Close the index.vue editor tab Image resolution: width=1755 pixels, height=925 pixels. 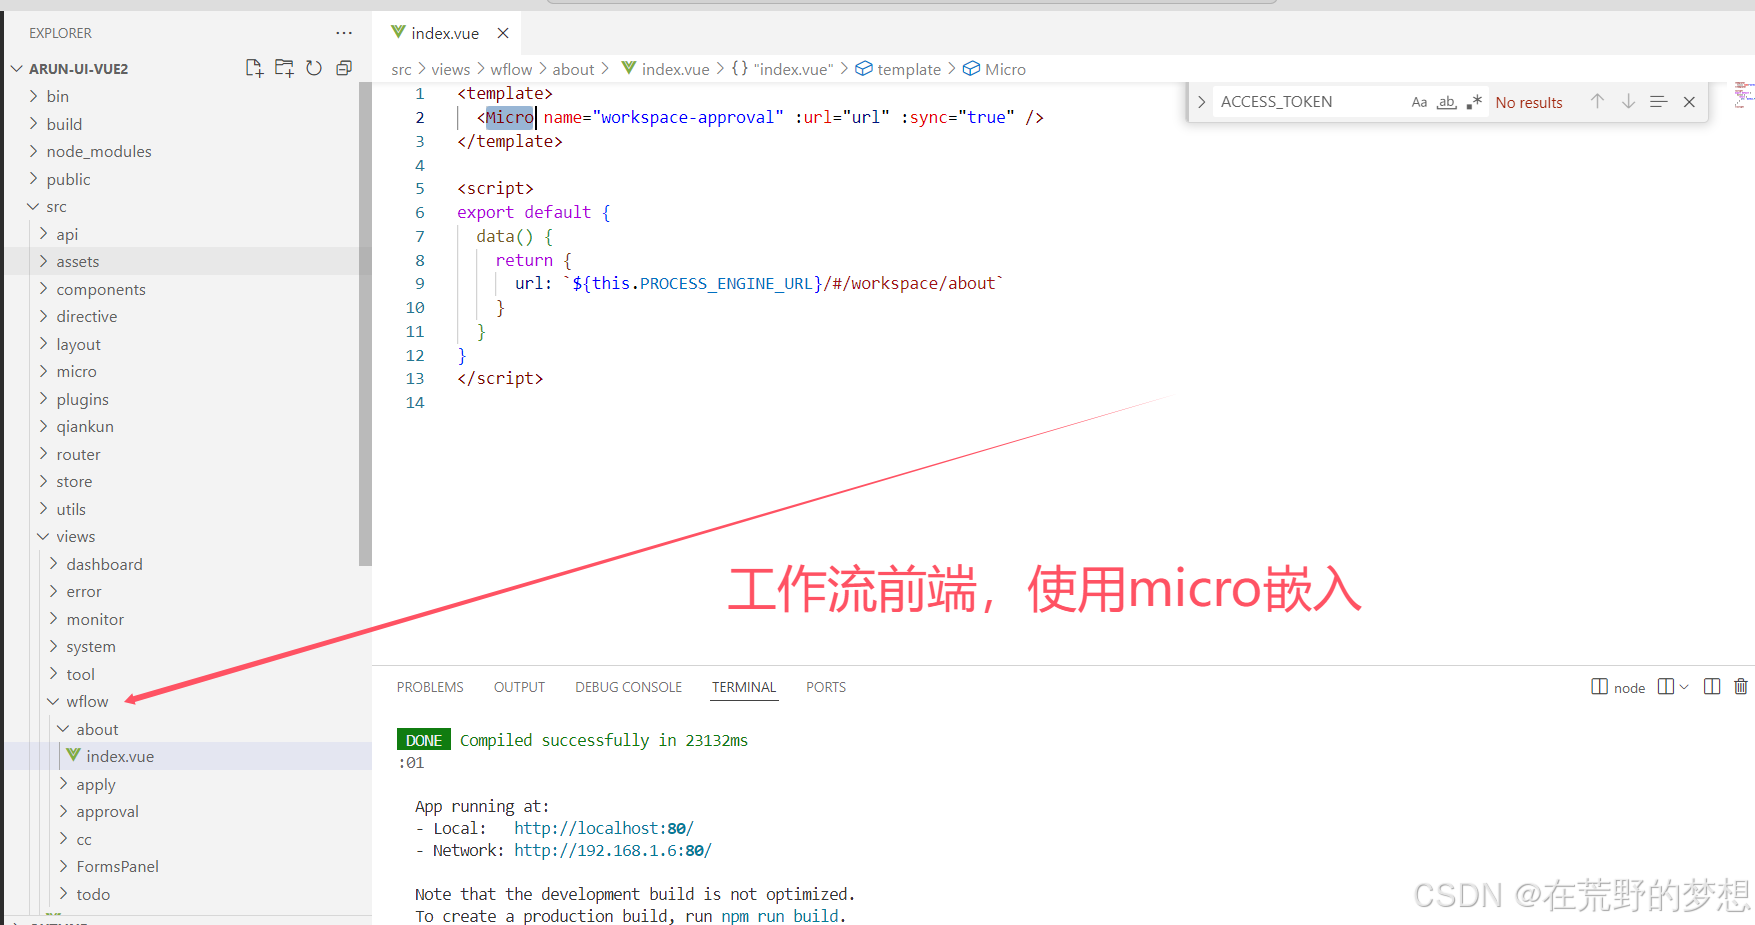(503, 33)
